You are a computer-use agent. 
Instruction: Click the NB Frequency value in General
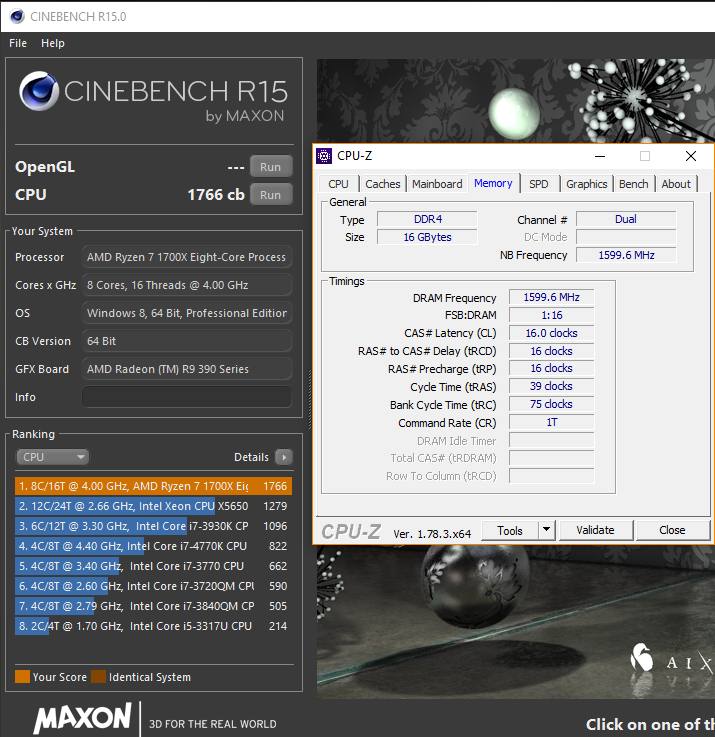[x=626, y=255]
